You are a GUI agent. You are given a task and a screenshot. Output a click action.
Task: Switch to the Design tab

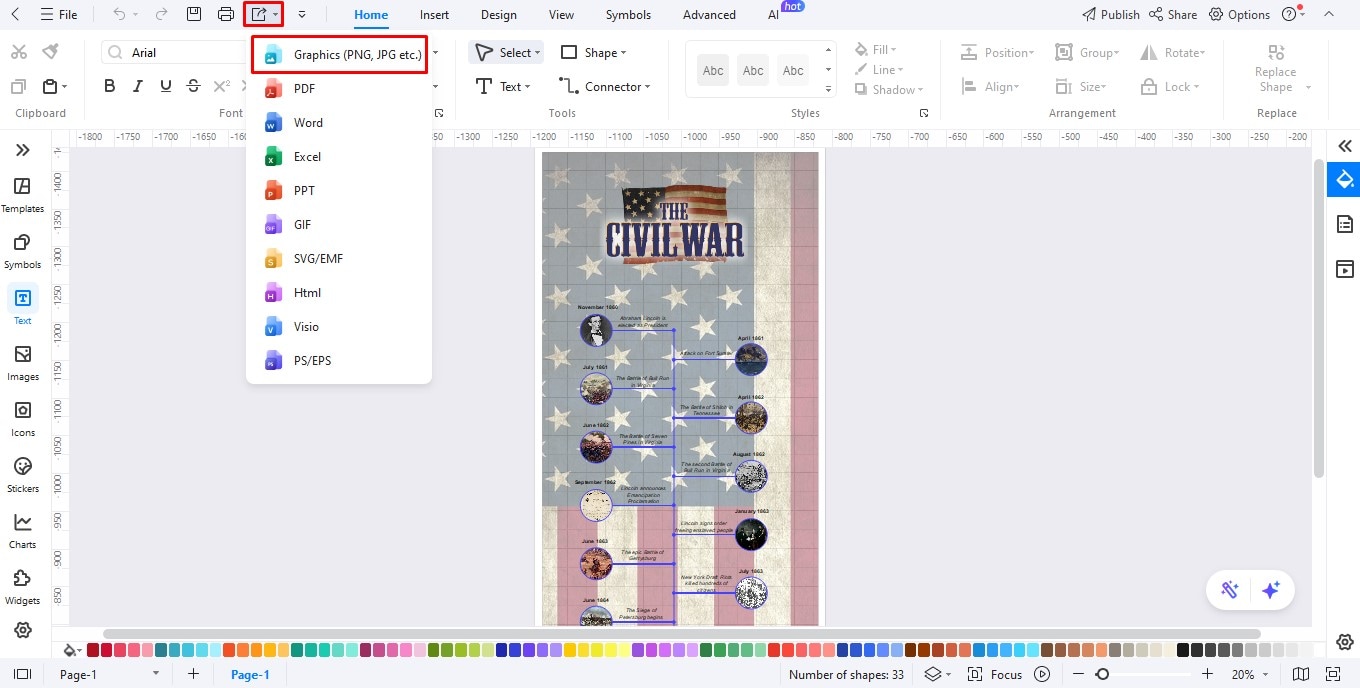[x=498, y=15]
